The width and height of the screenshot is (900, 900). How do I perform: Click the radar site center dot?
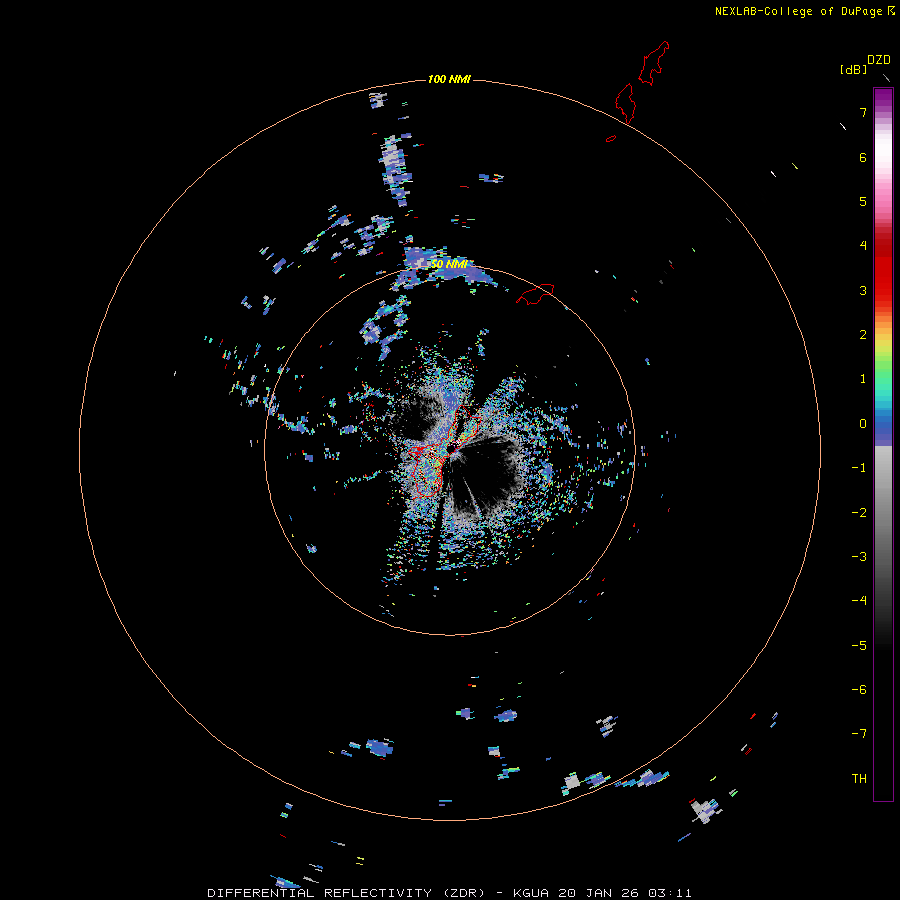click(x=451, y=448)
